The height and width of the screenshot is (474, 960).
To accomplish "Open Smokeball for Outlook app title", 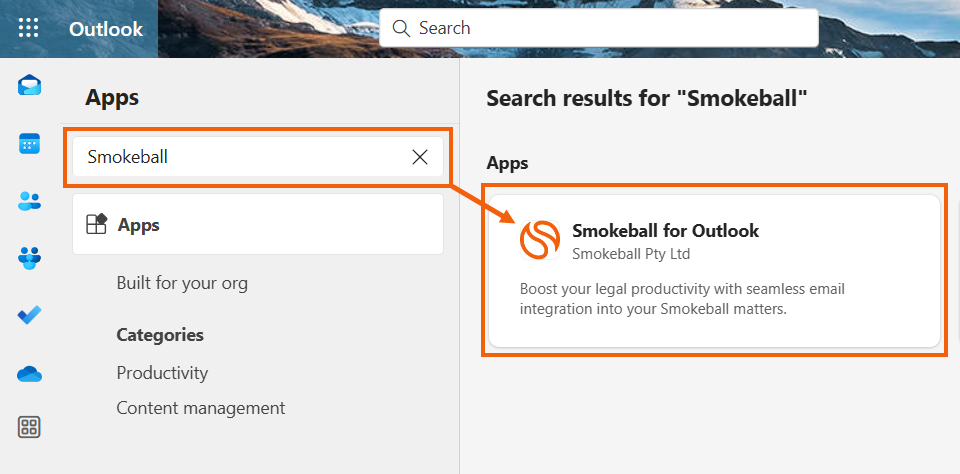I will [x=665, y=231].
